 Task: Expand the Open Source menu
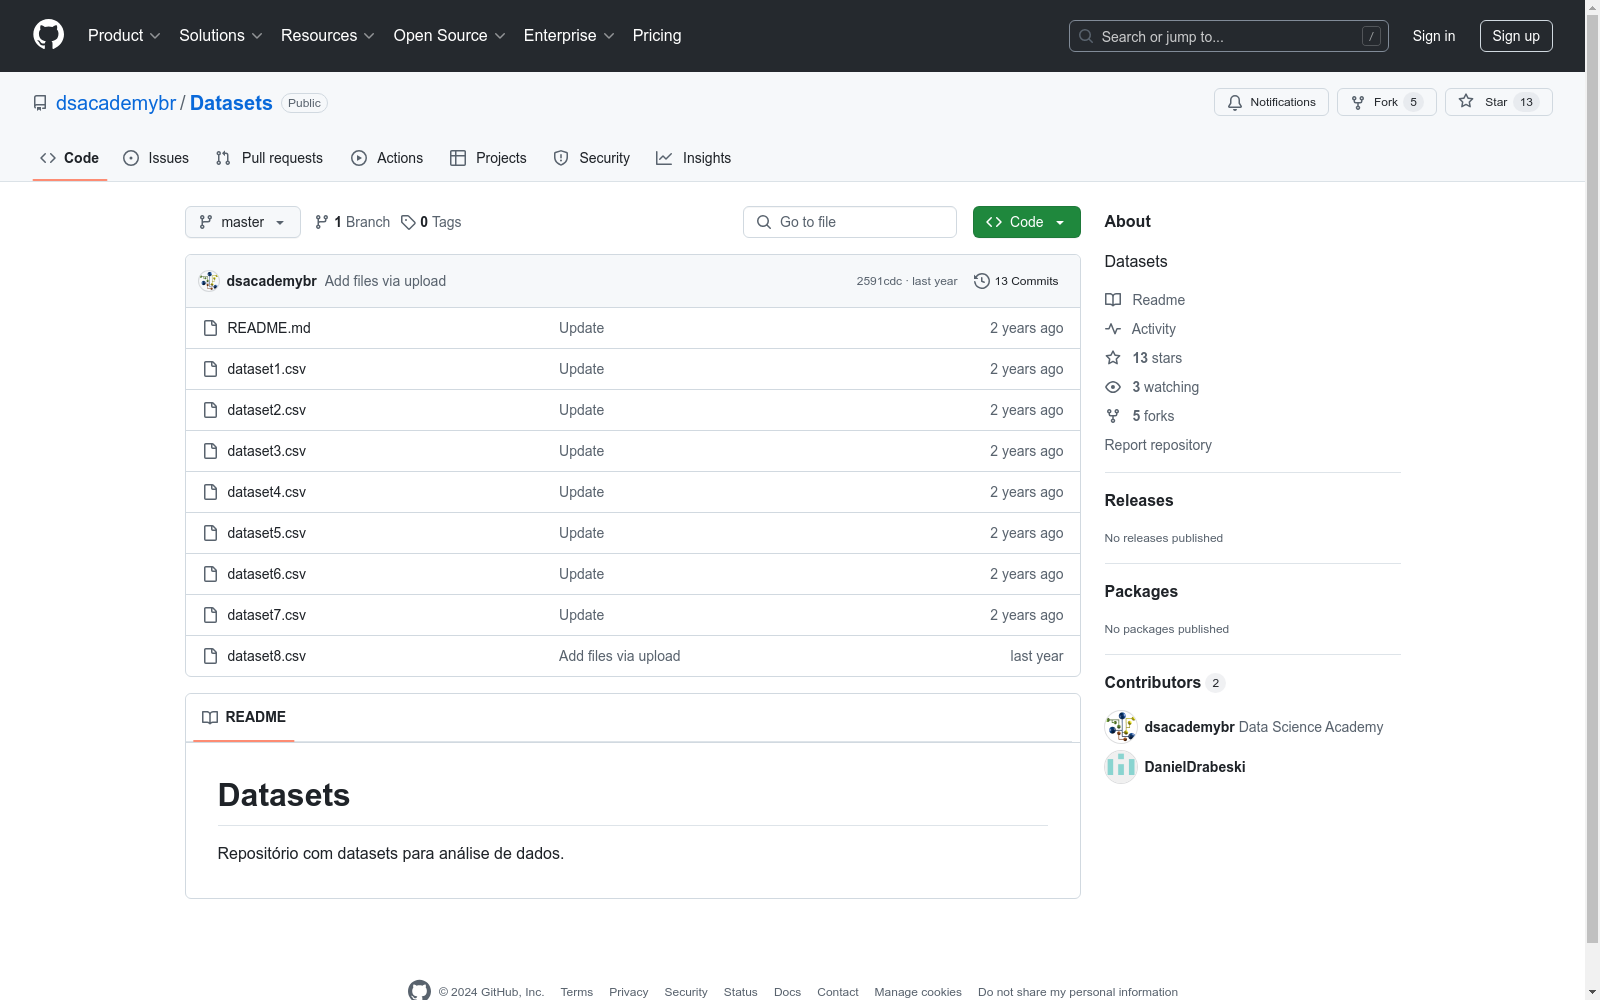click(x=450, y=36)
